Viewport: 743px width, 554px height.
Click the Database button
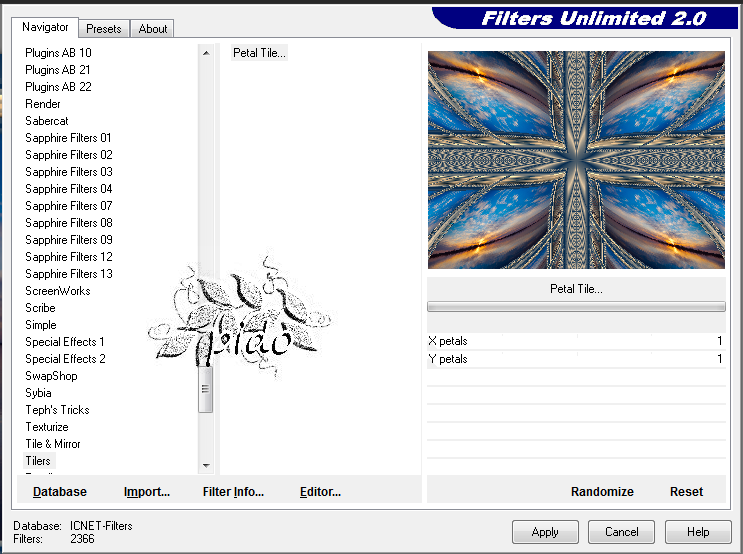coord(60,492)
